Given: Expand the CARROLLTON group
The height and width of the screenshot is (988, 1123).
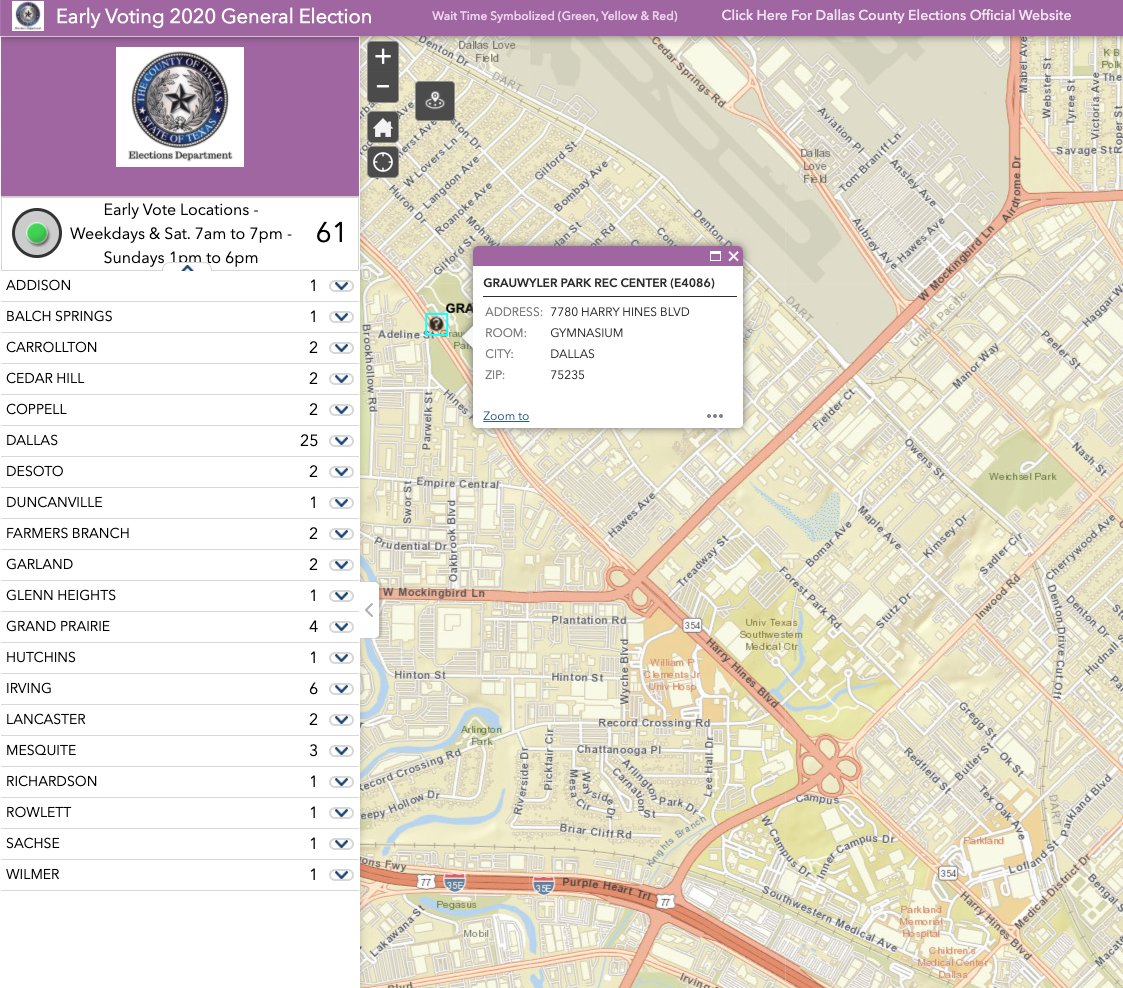Looking at the screenshot, I should pos(342,347).
